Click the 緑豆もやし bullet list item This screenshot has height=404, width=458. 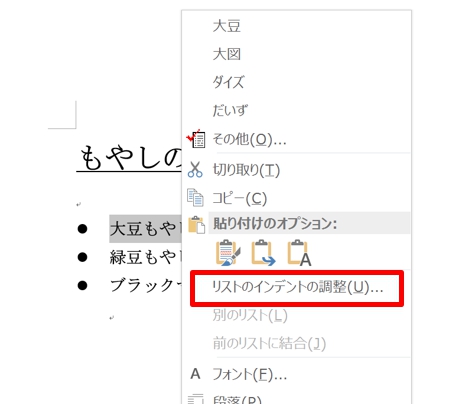(x=146, y=257)
